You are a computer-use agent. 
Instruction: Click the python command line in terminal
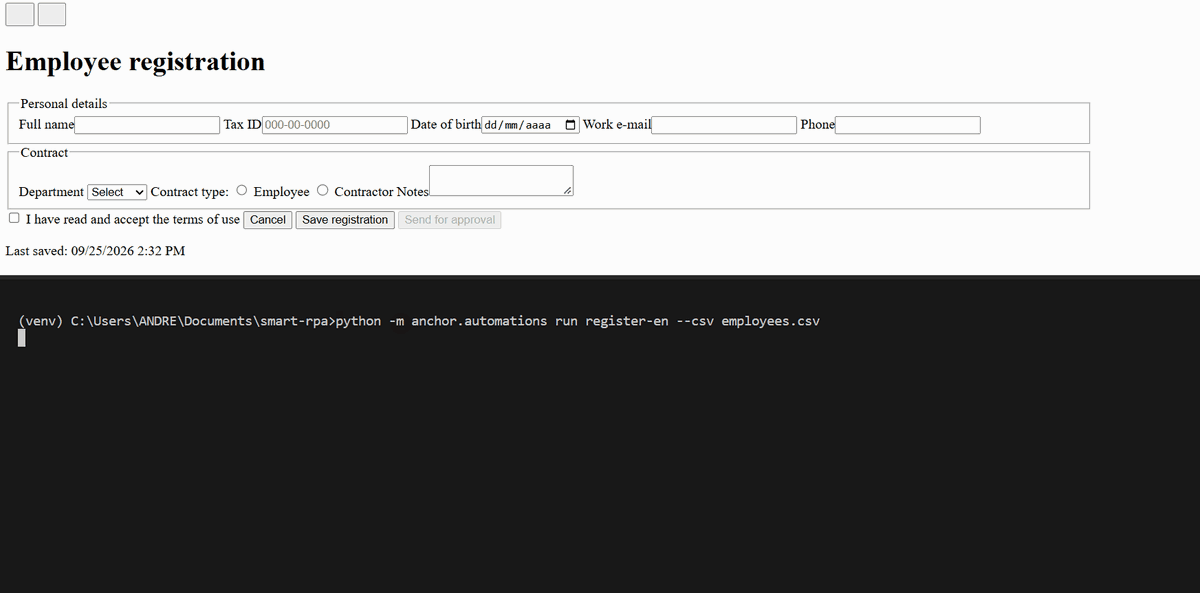pos(420,321)
